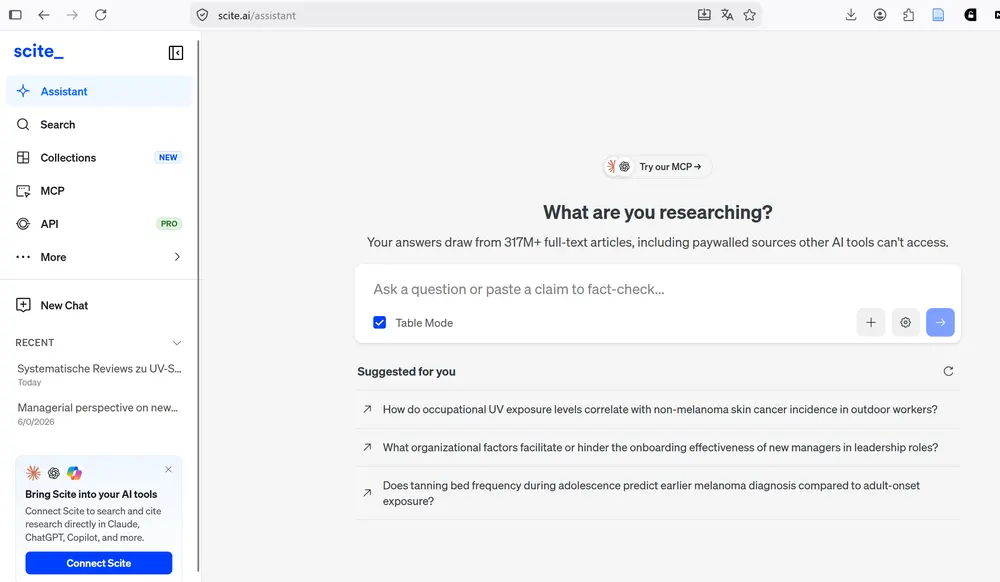Click the sidebar vertical scrollbar
1000x582 pixels.
[x=198, y=306]
